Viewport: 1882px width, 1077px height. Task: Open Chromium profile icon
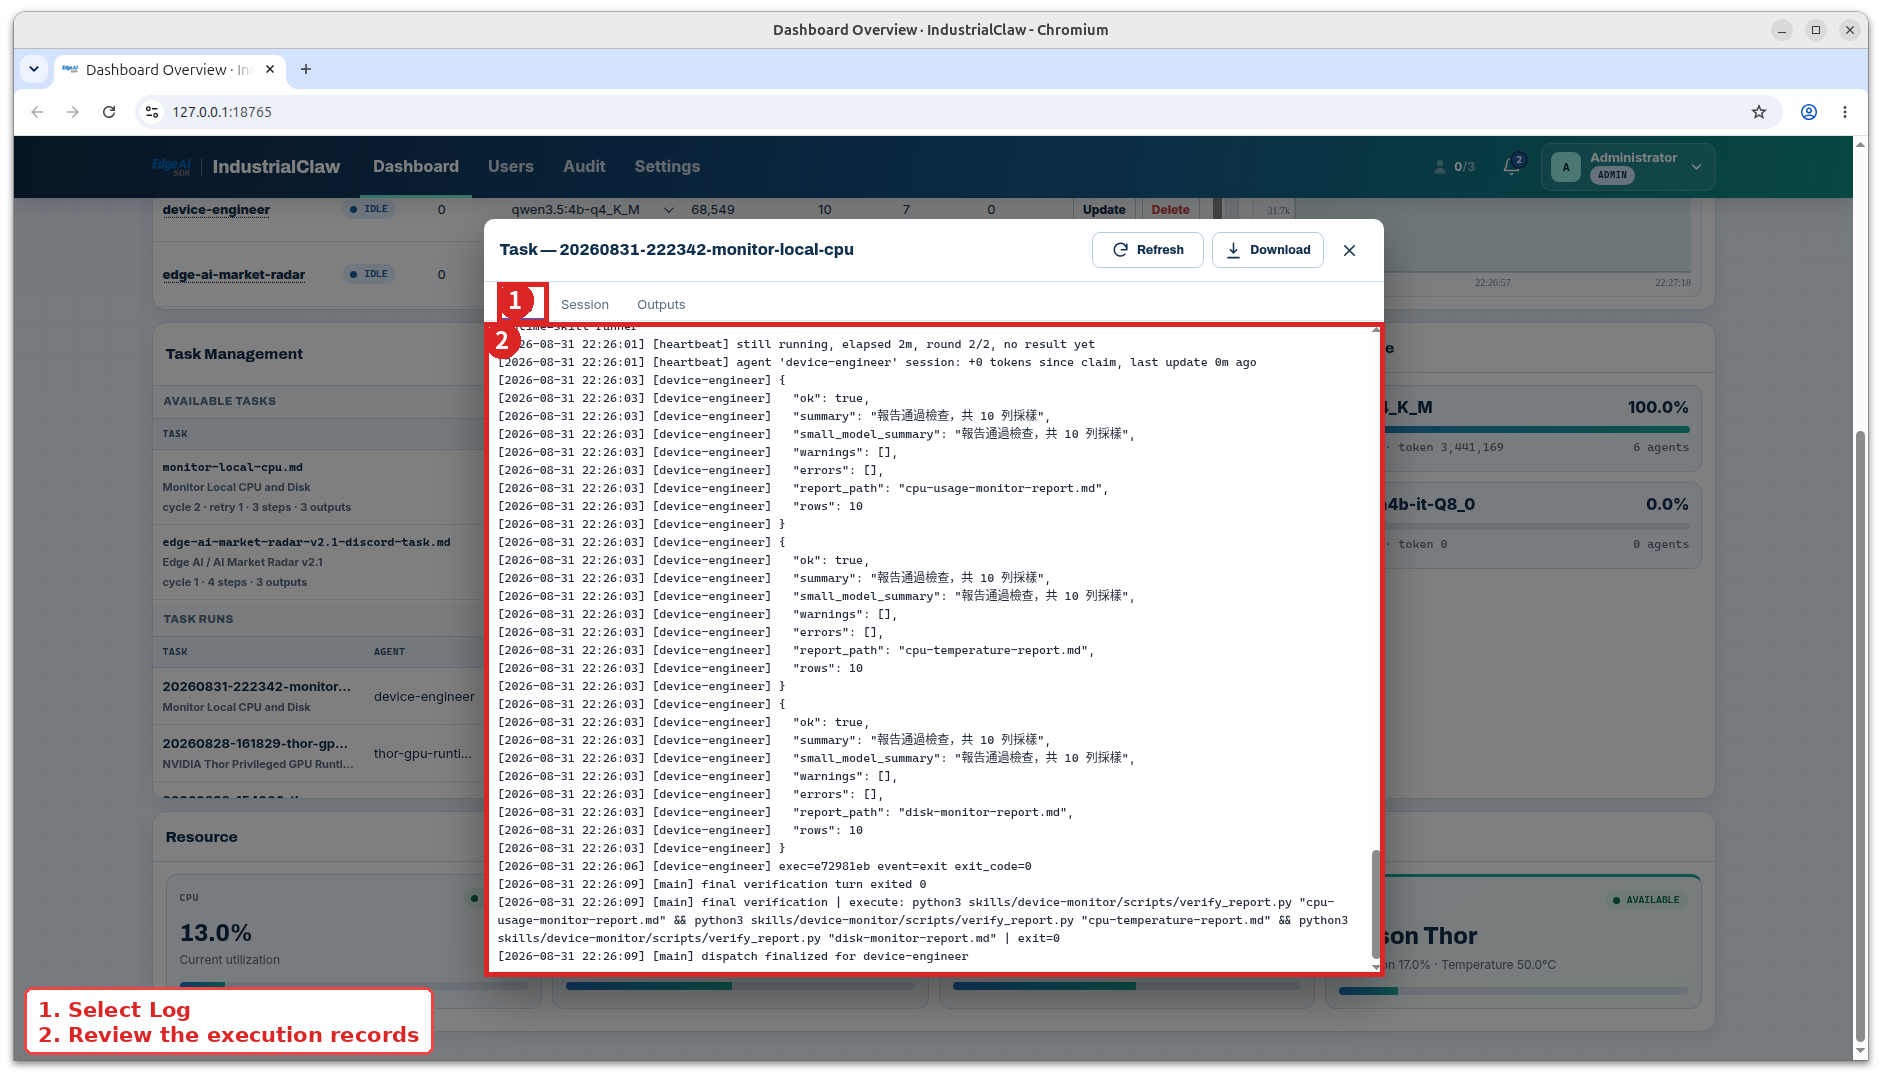1809,112
